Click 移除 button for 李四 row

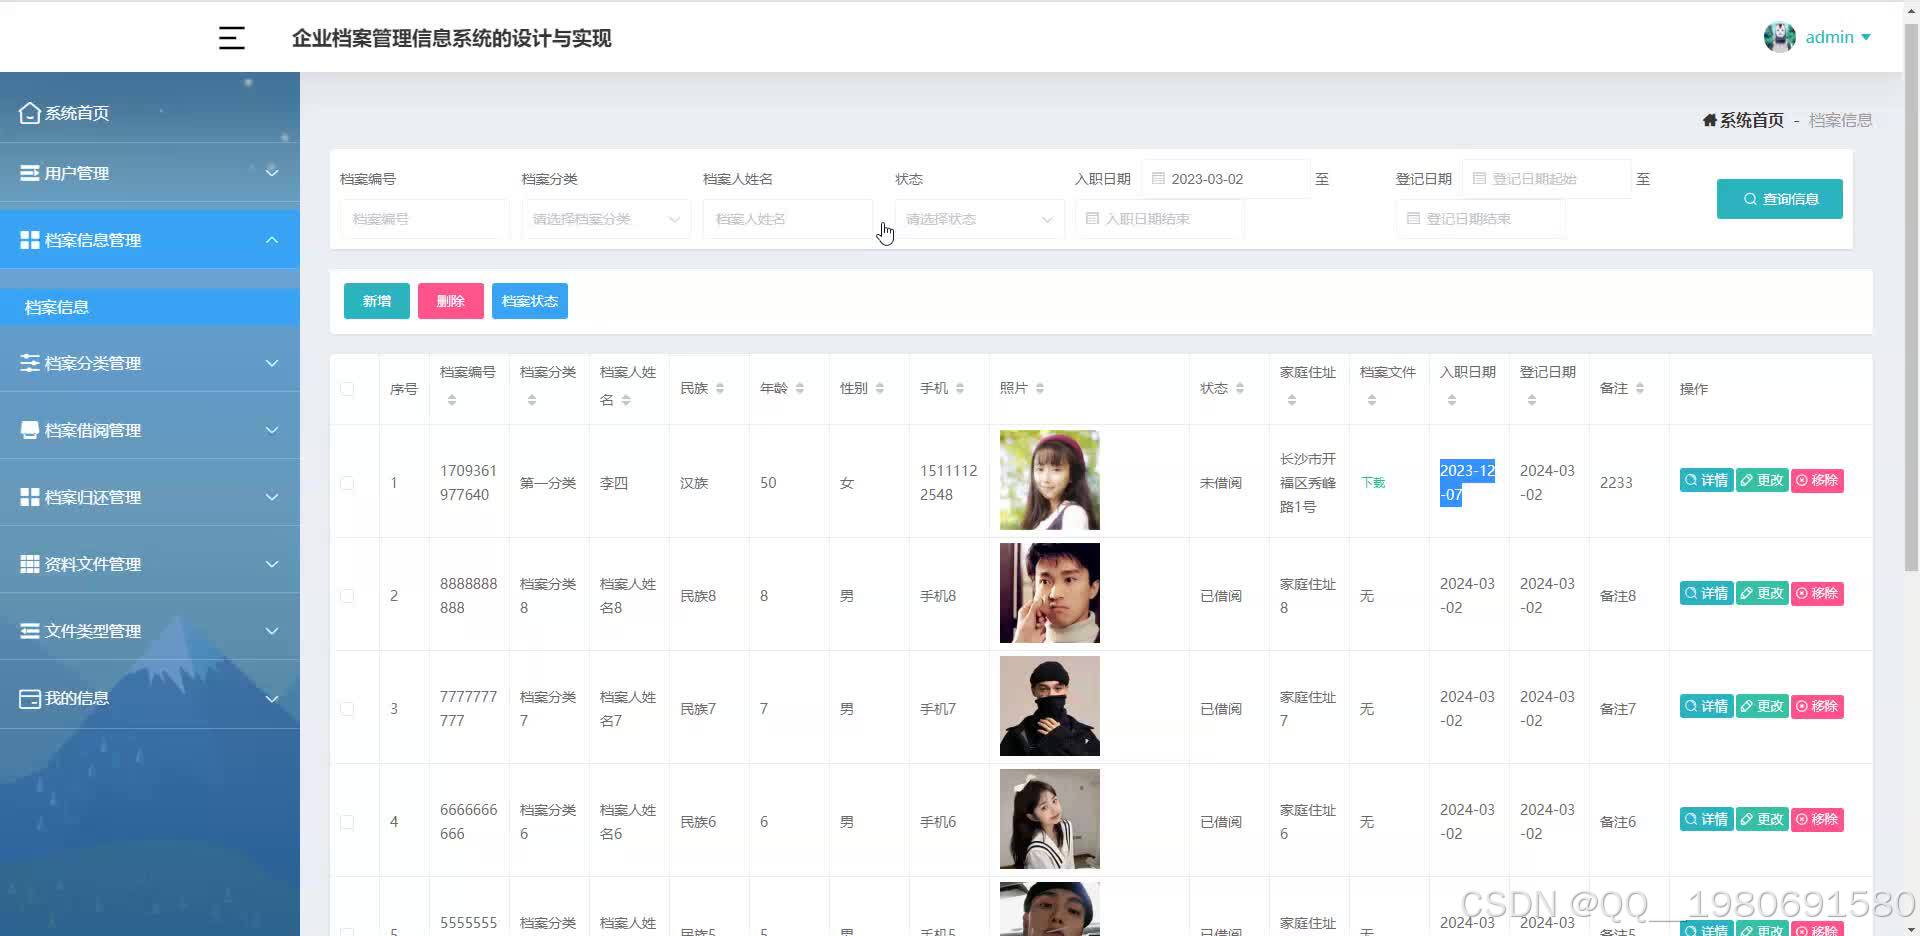tap(1817, 481)
